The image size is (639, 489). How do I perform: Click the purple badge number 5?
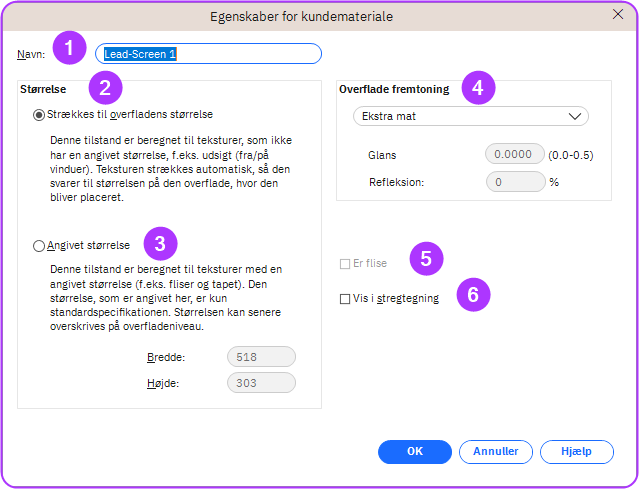[x=426, y=259]
